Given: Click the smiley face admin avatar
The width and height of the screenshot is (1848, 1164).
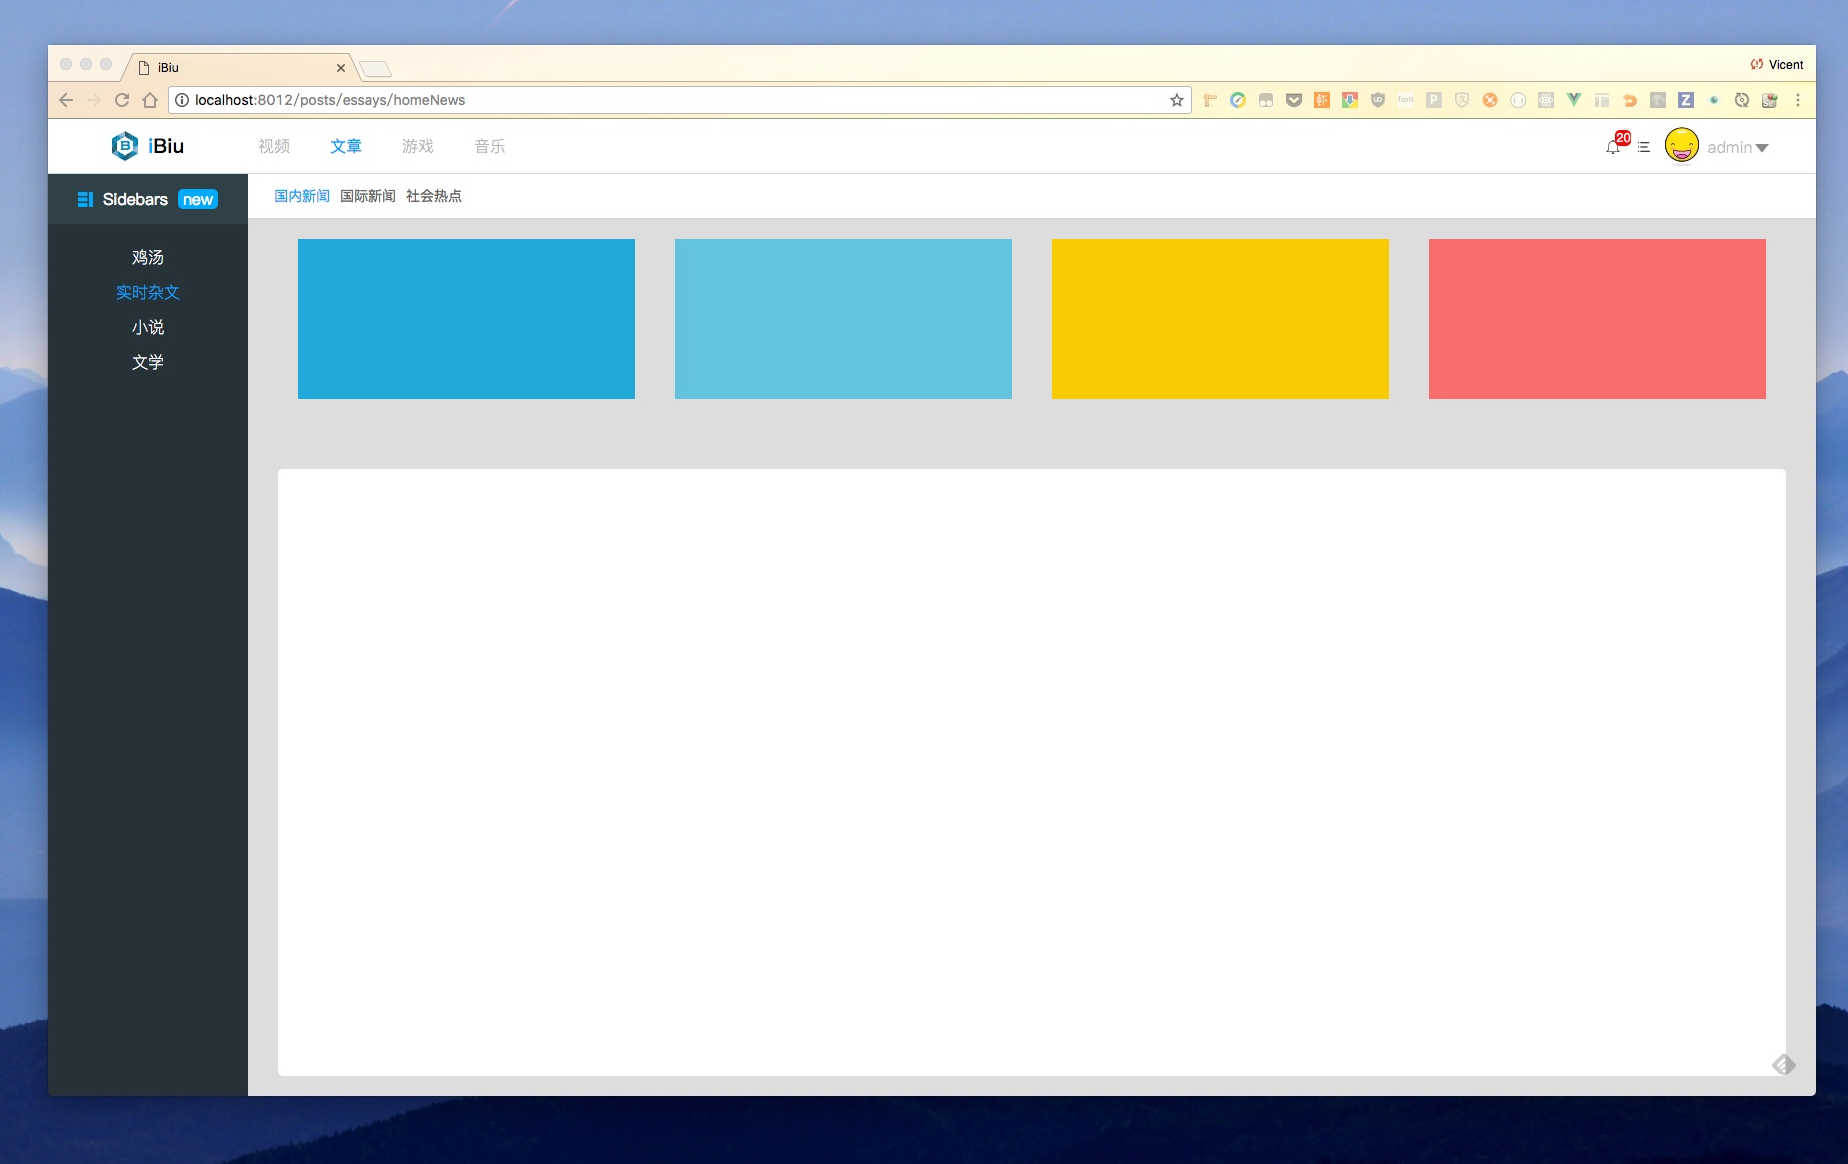Looking at the screenshot, I should tap(1681, 146).
